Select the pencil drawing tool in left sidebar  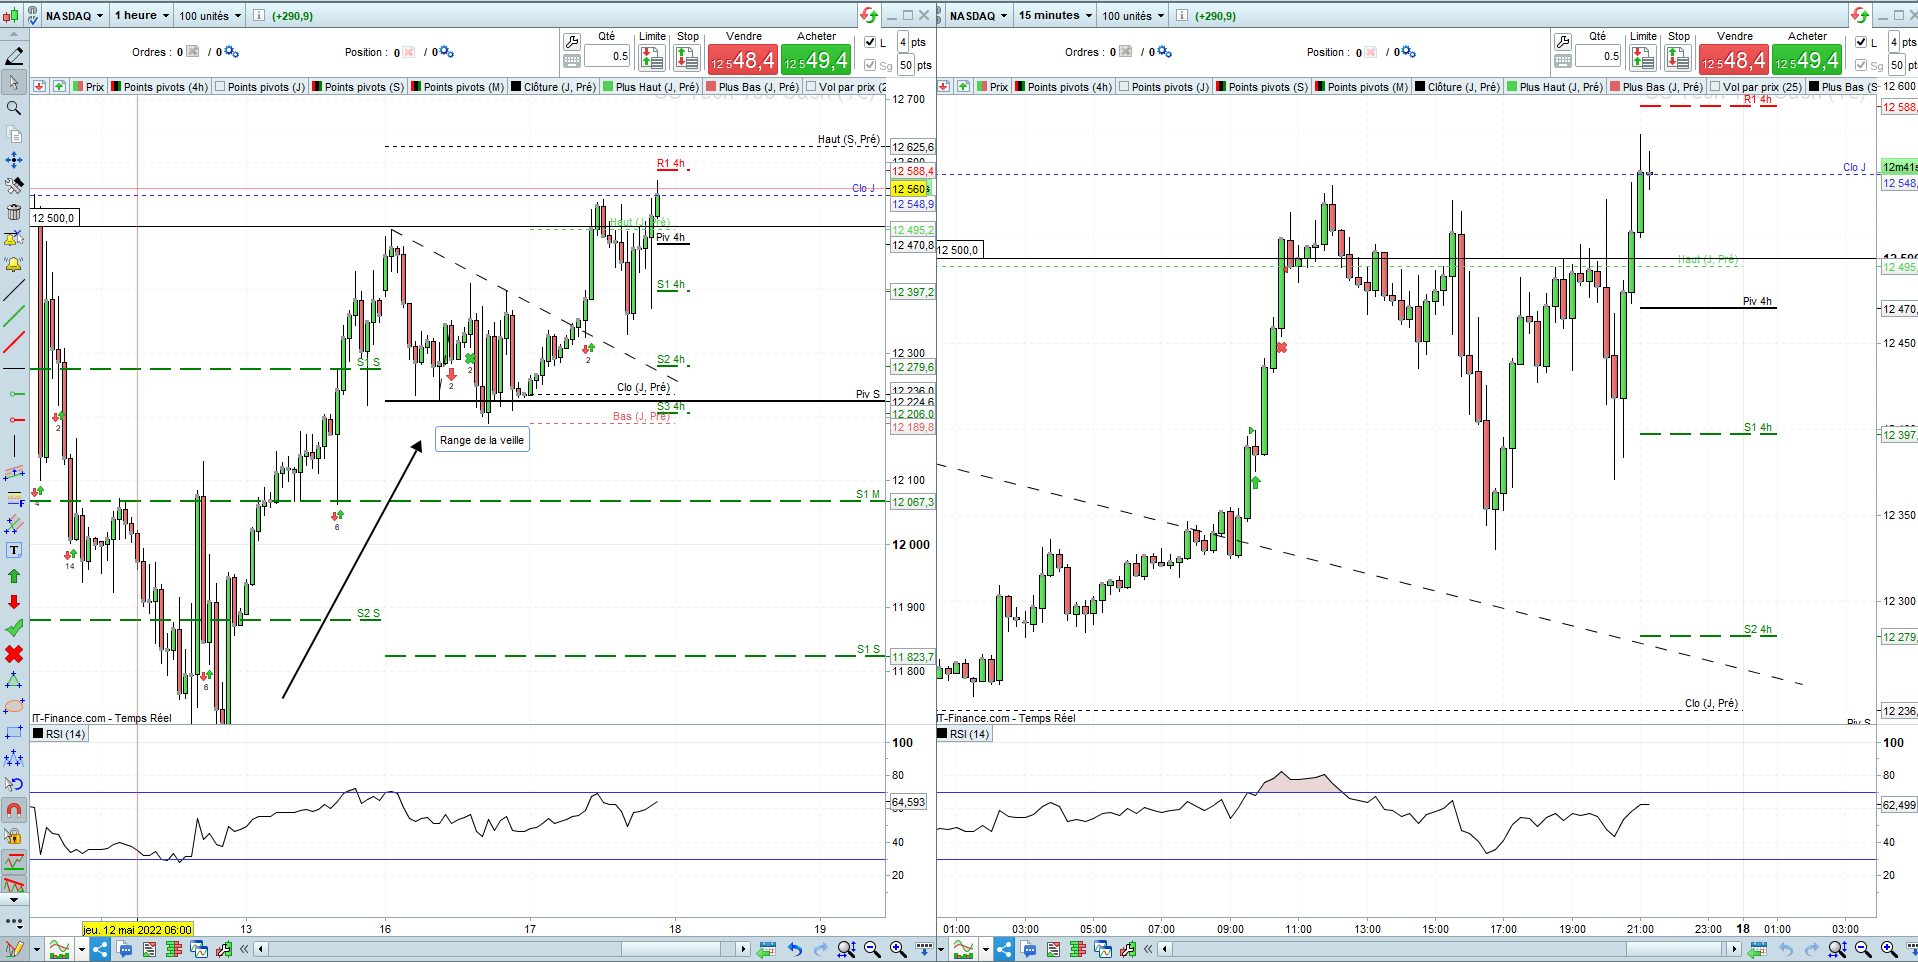tap(14, 56)
